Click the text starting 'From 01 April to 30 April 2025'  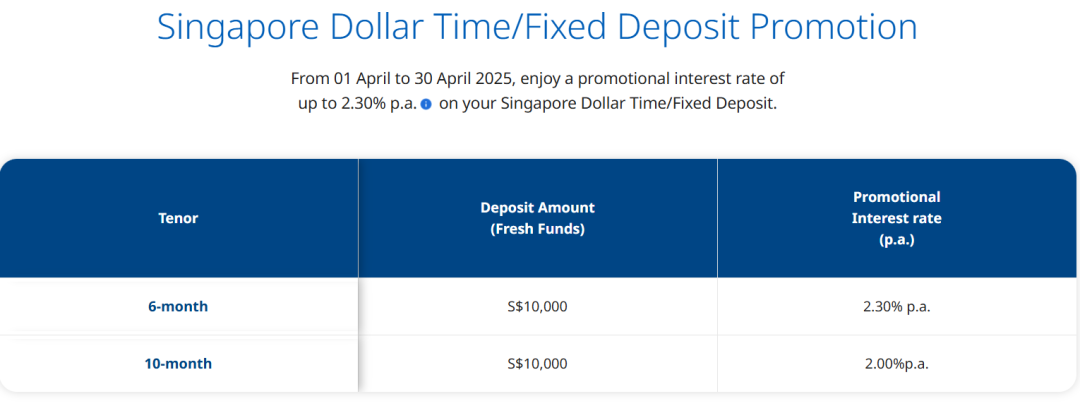tap(537, 79)
